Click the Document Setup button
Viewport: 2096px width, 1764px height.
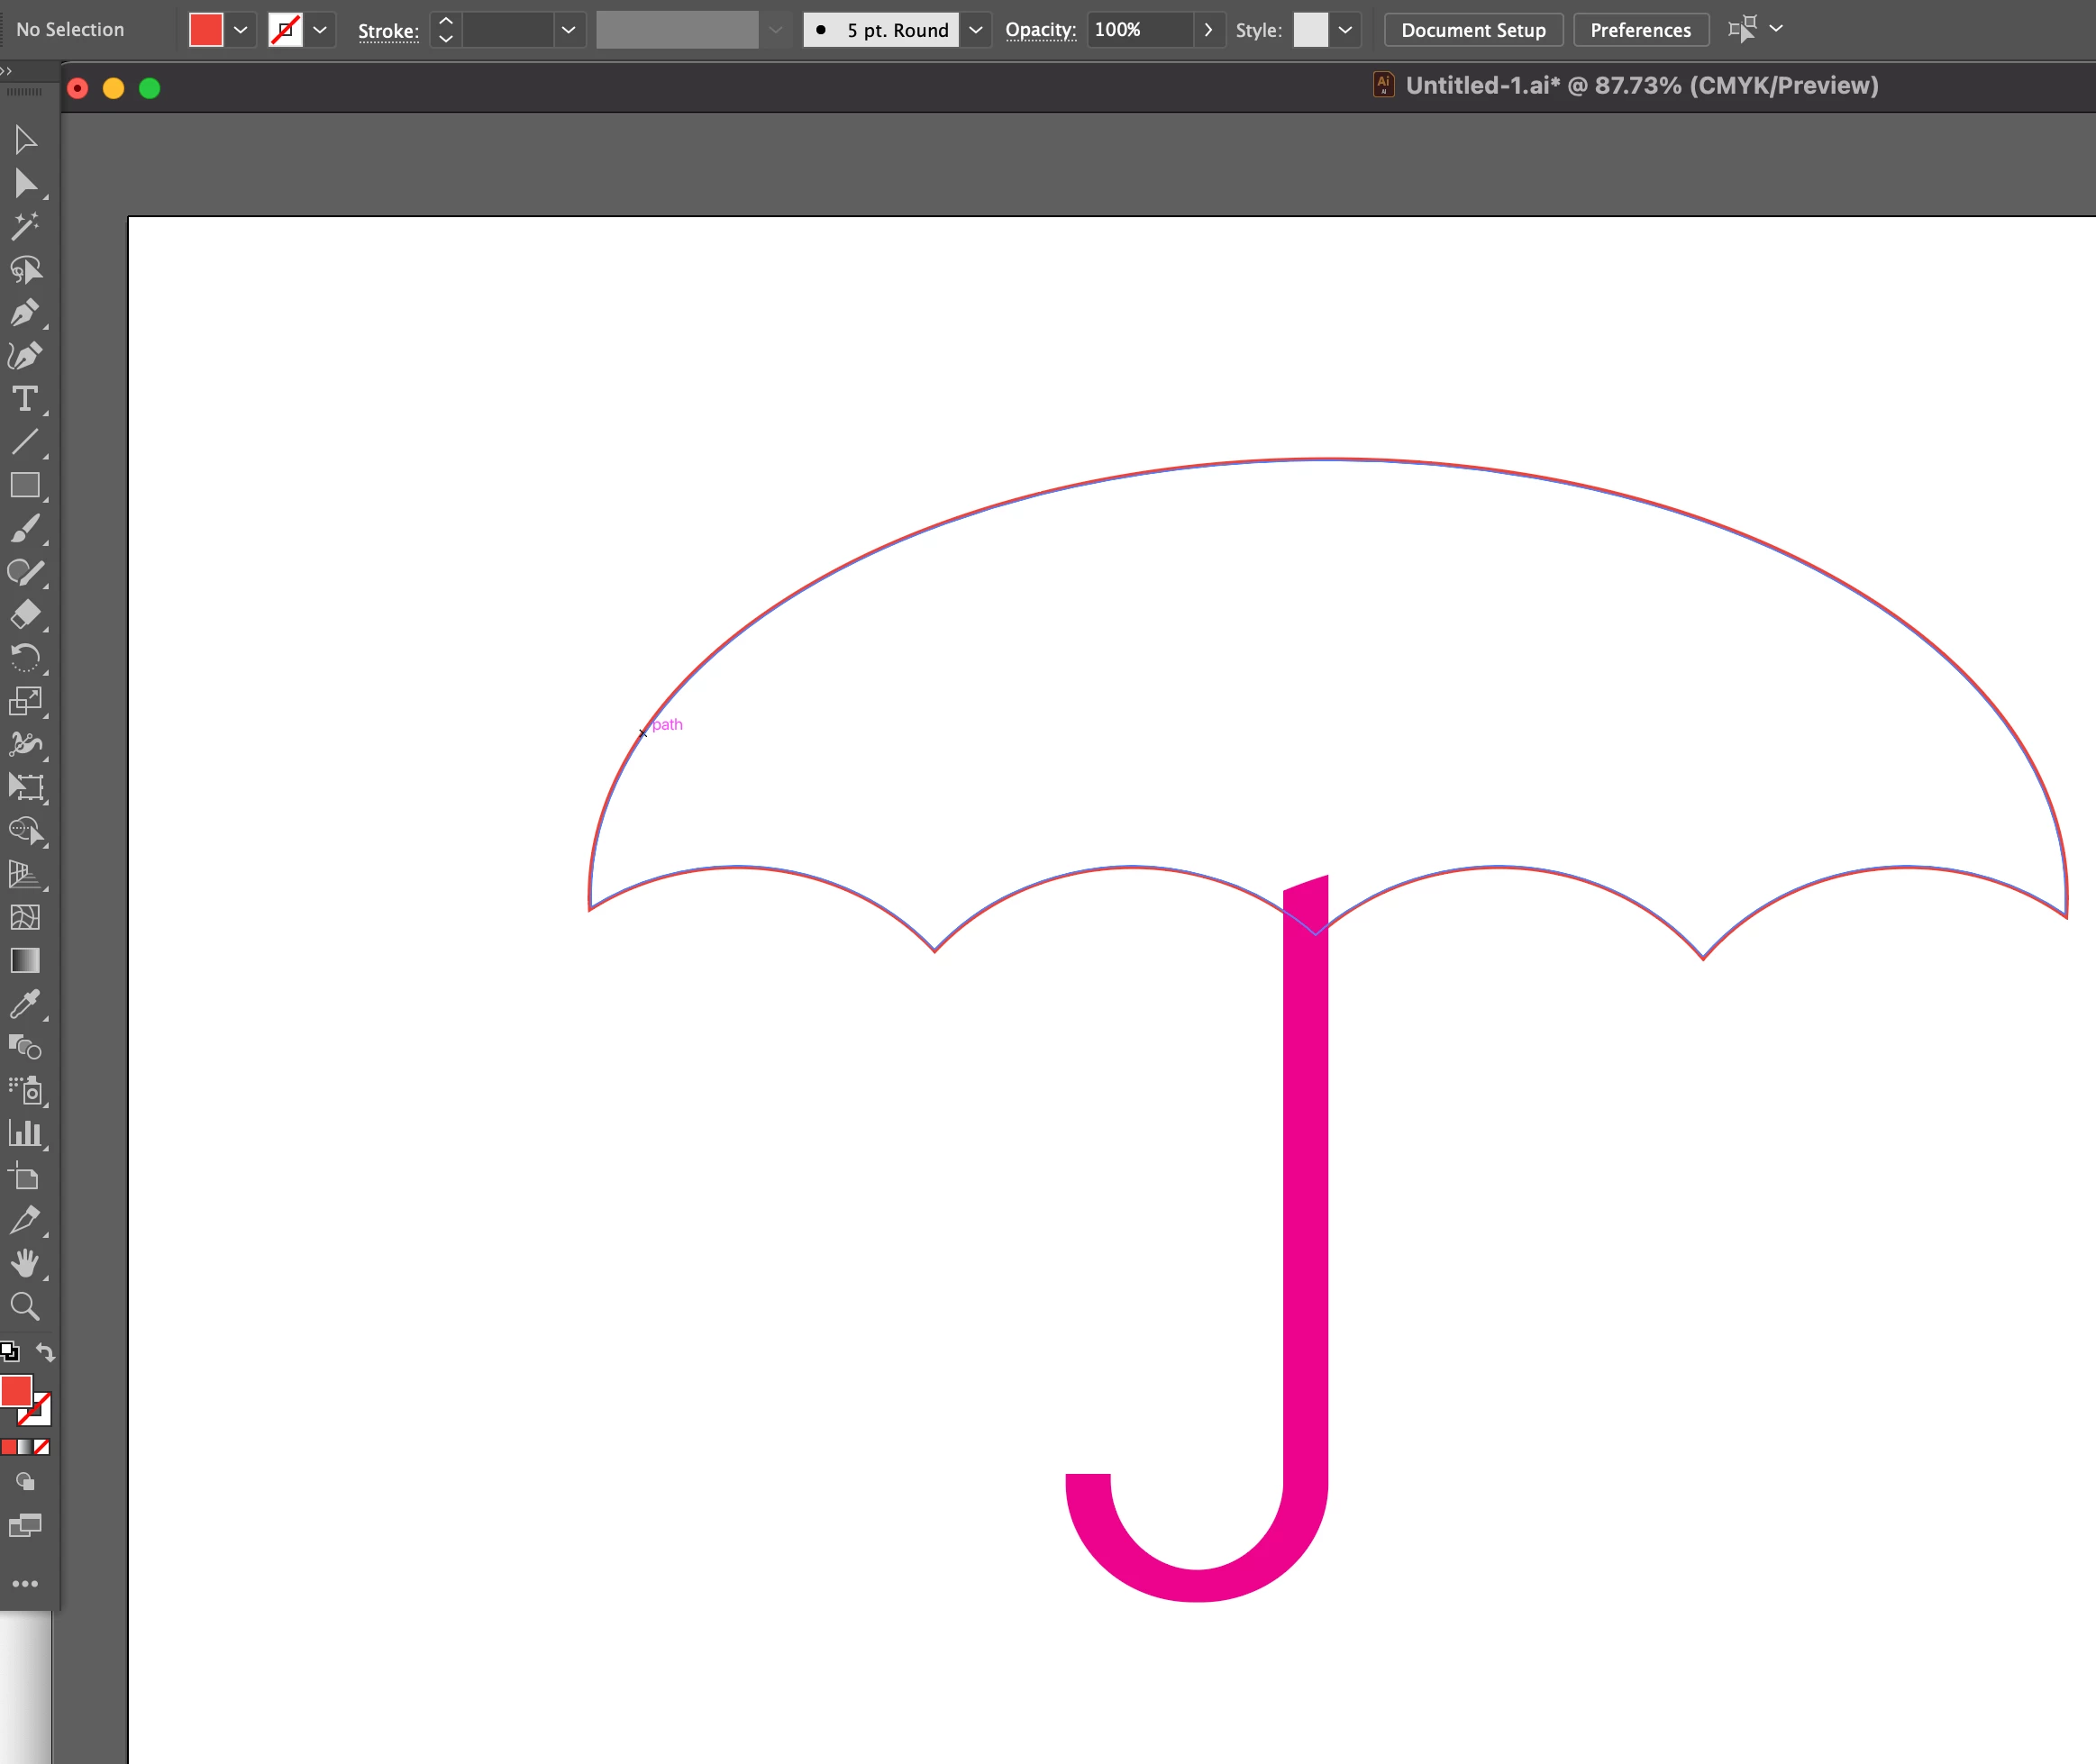pos(1472,30)
